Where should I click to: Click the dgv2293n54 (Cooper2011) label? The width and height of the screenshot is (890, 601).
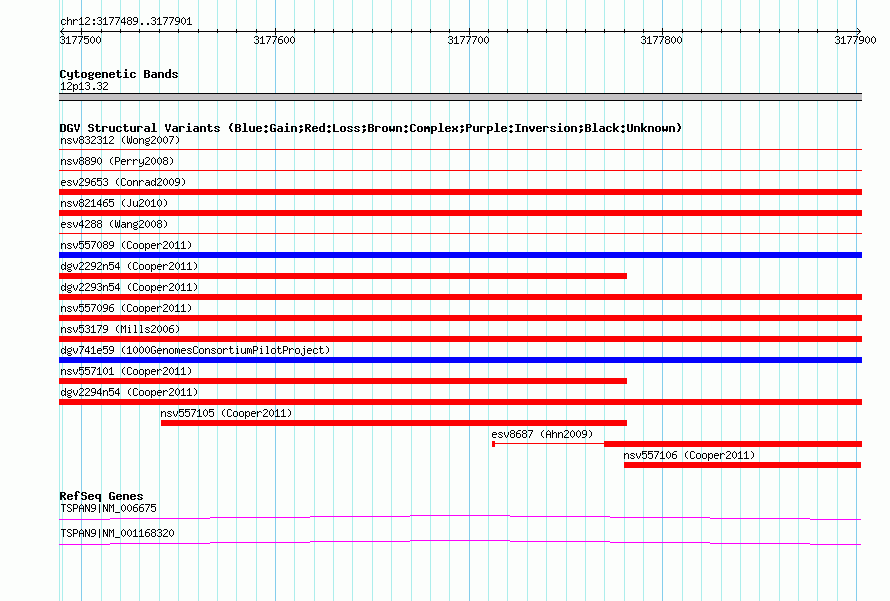coord(129,287)
